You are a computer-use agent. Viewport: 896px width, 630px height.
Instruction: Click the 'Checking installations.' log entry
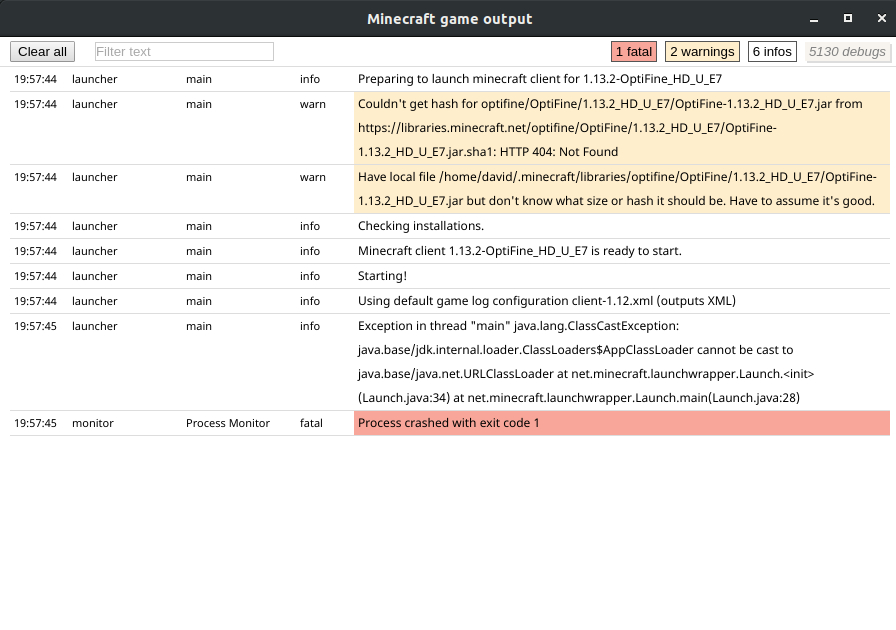click(x=421, y=226)
